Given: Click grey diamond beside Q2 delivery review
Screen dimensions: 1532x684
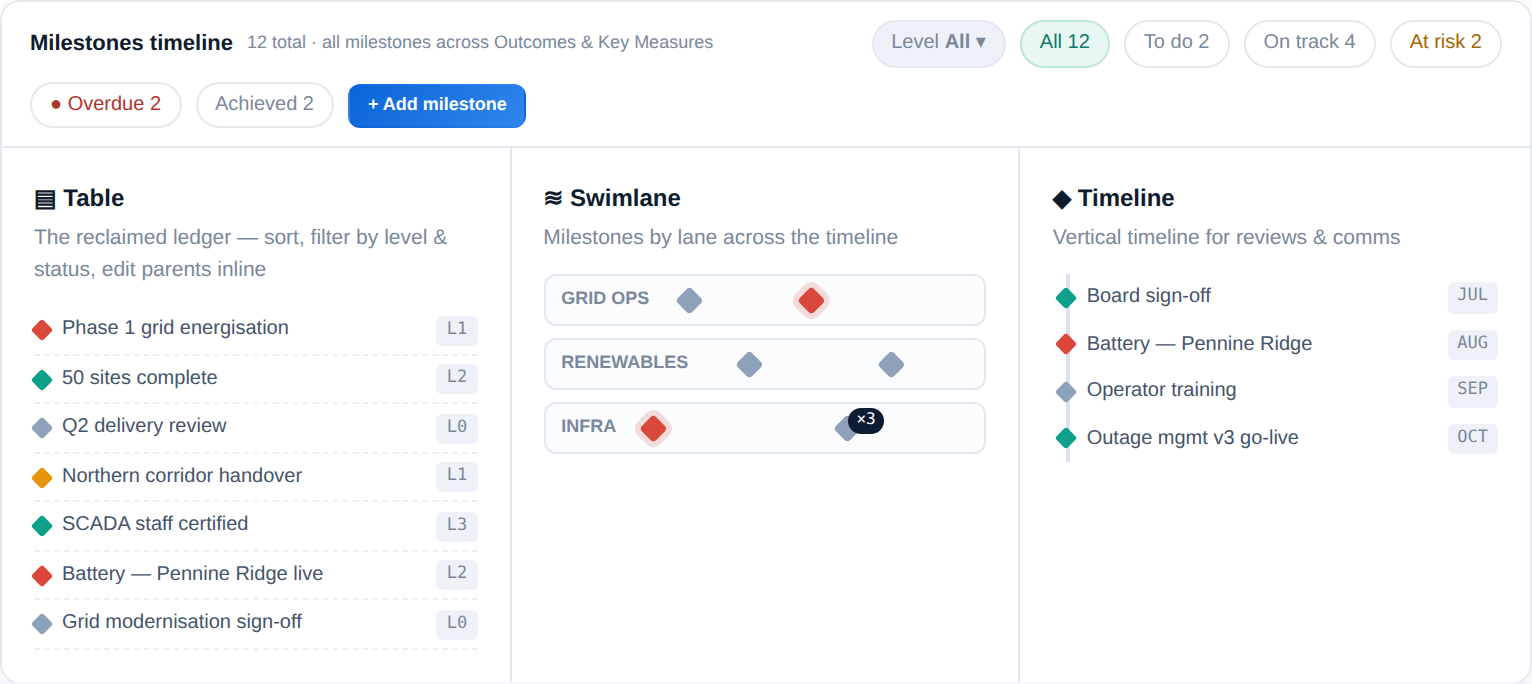Looking at the screenshot, I should coord(42,427).
